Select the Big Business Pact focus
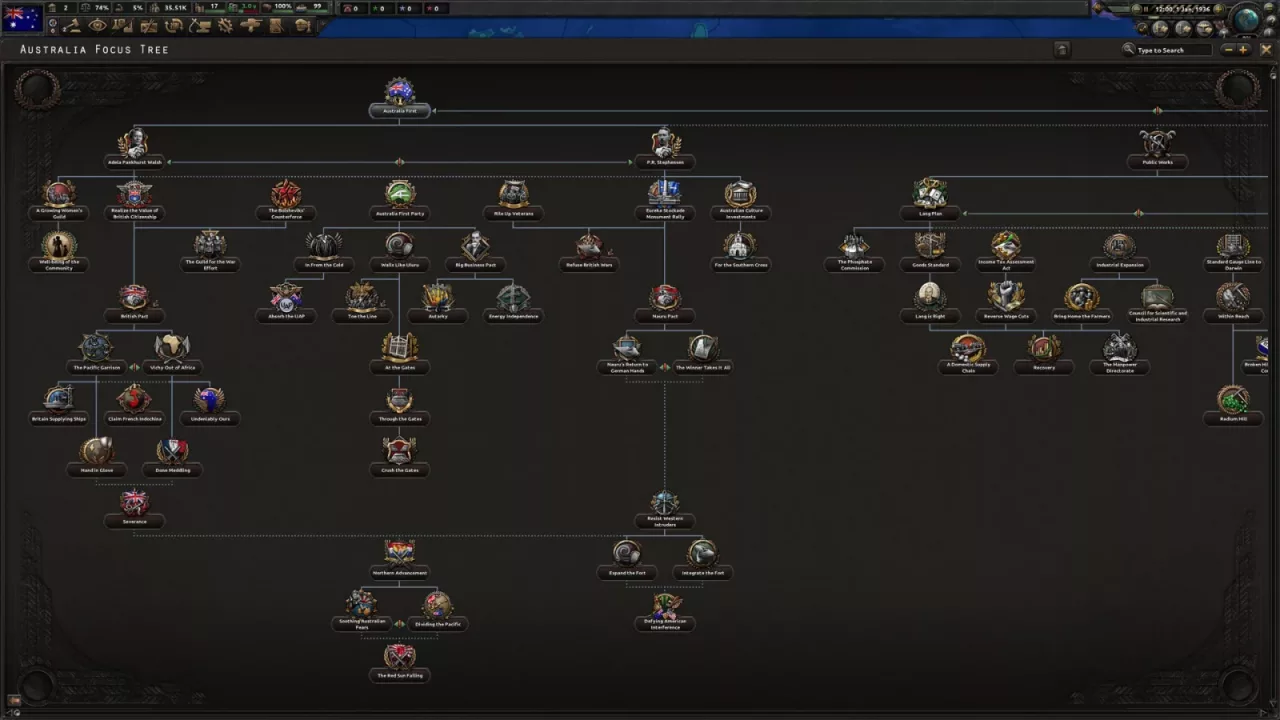The image size is (1280, 720). 475,251
